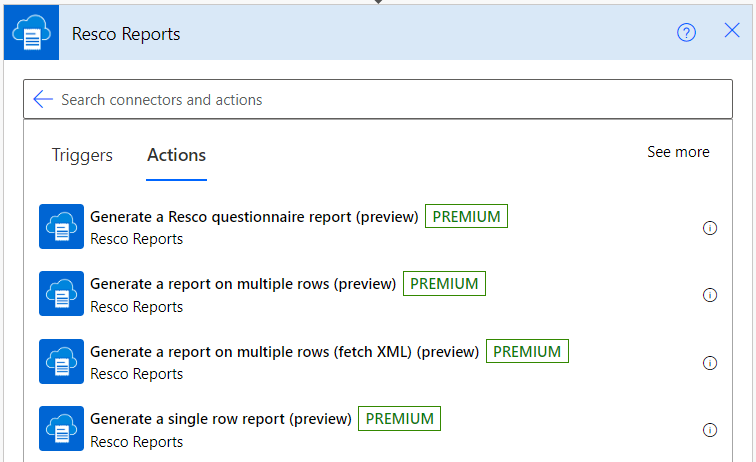Close the Resco Reports panel
The height and width of the screenshot is (462, 756).
tap(732, 31)
